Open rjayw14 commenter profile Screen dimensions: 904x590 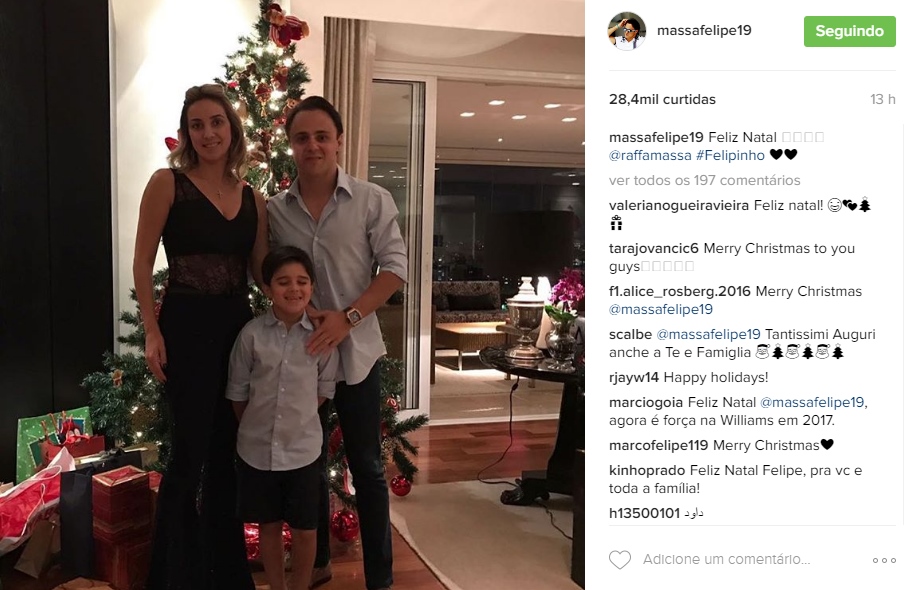(634, 378)
